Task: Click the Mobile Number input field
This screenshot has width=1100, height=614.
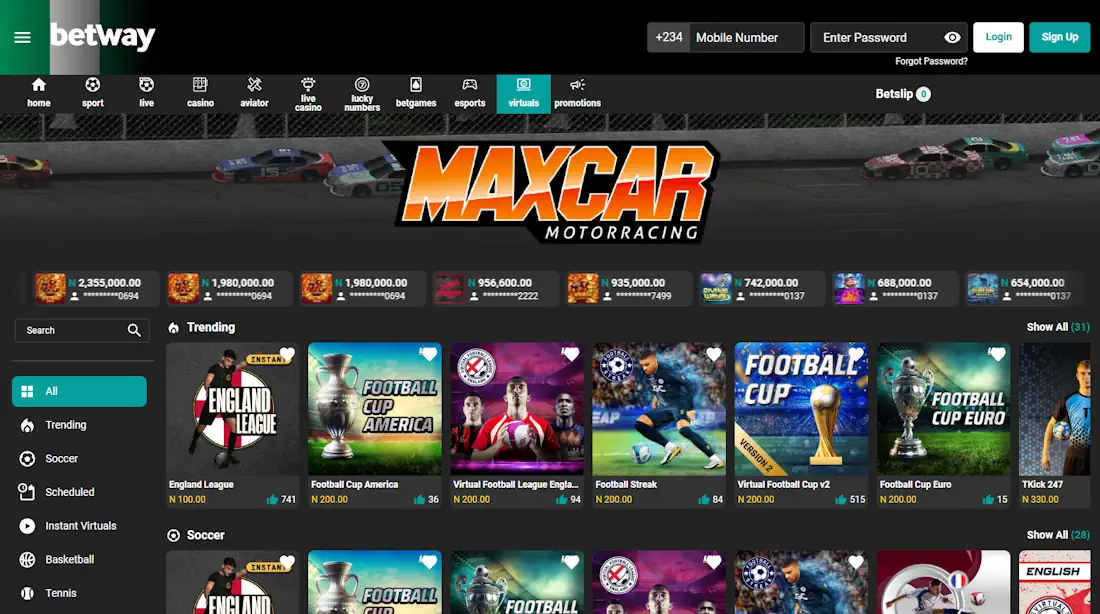Action: click(745, 37)
